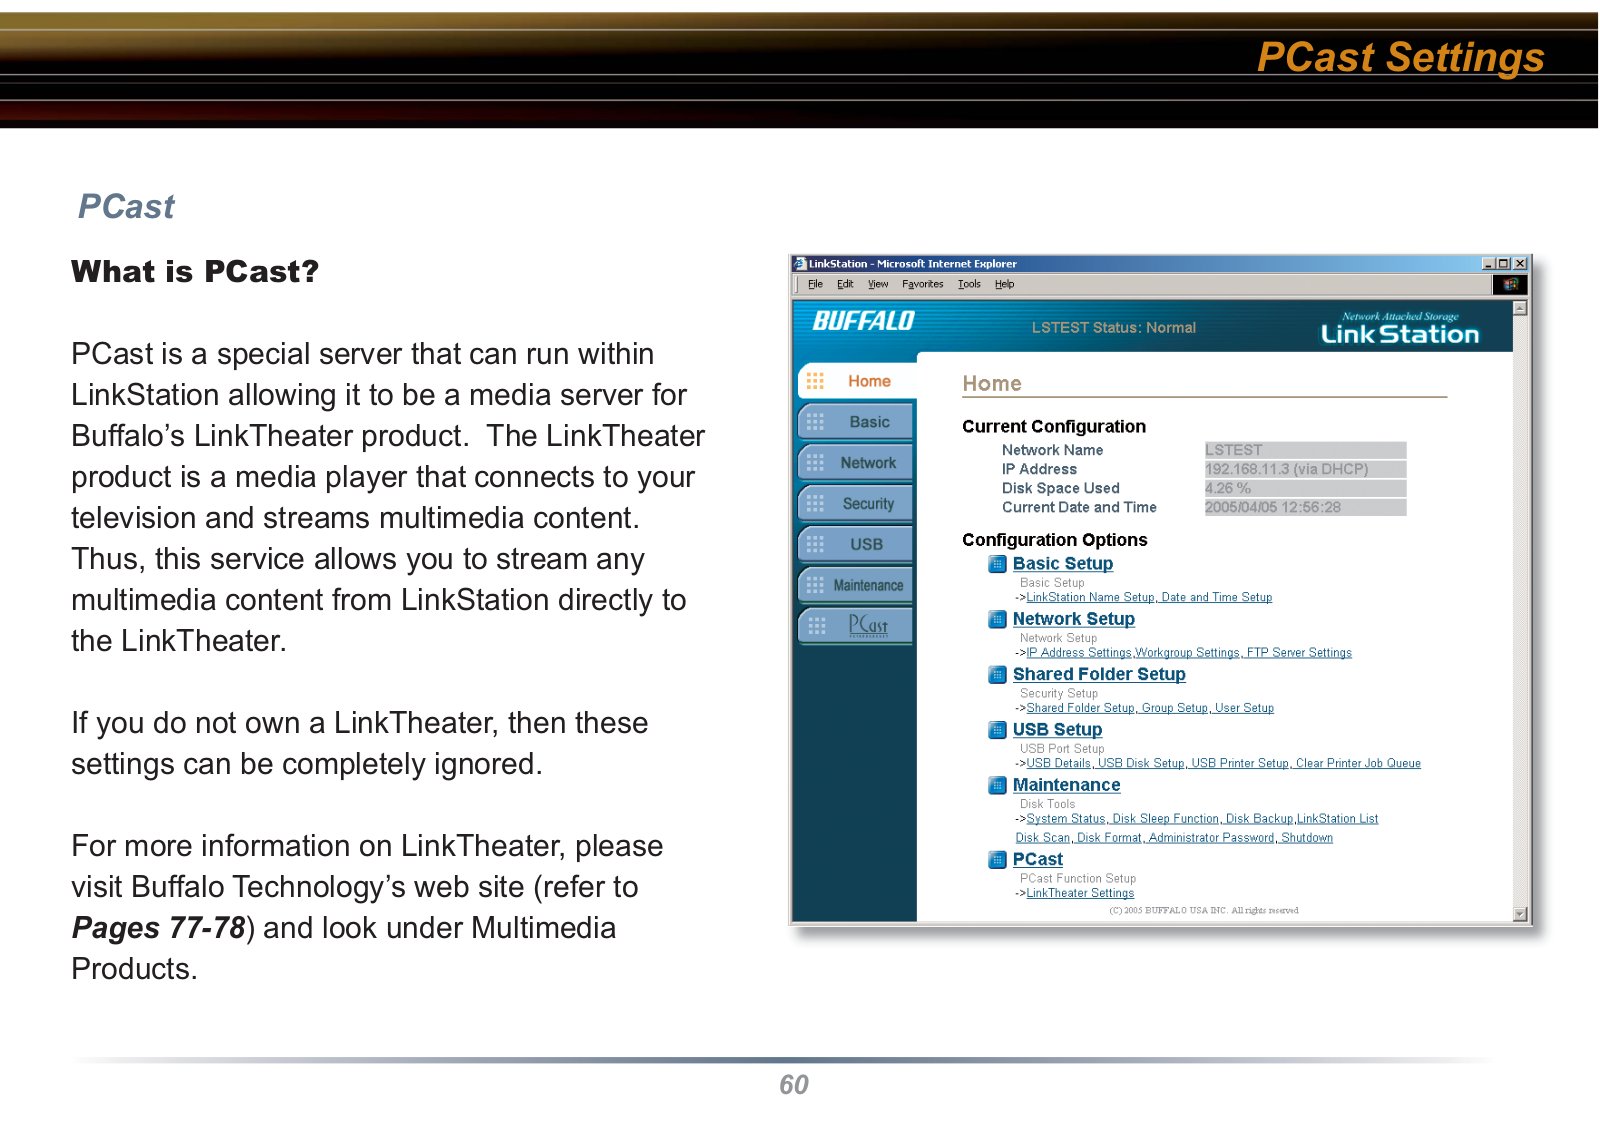Click the Home tab grid icon
The image size is (1600, 1131).
(x=815, y=381)
